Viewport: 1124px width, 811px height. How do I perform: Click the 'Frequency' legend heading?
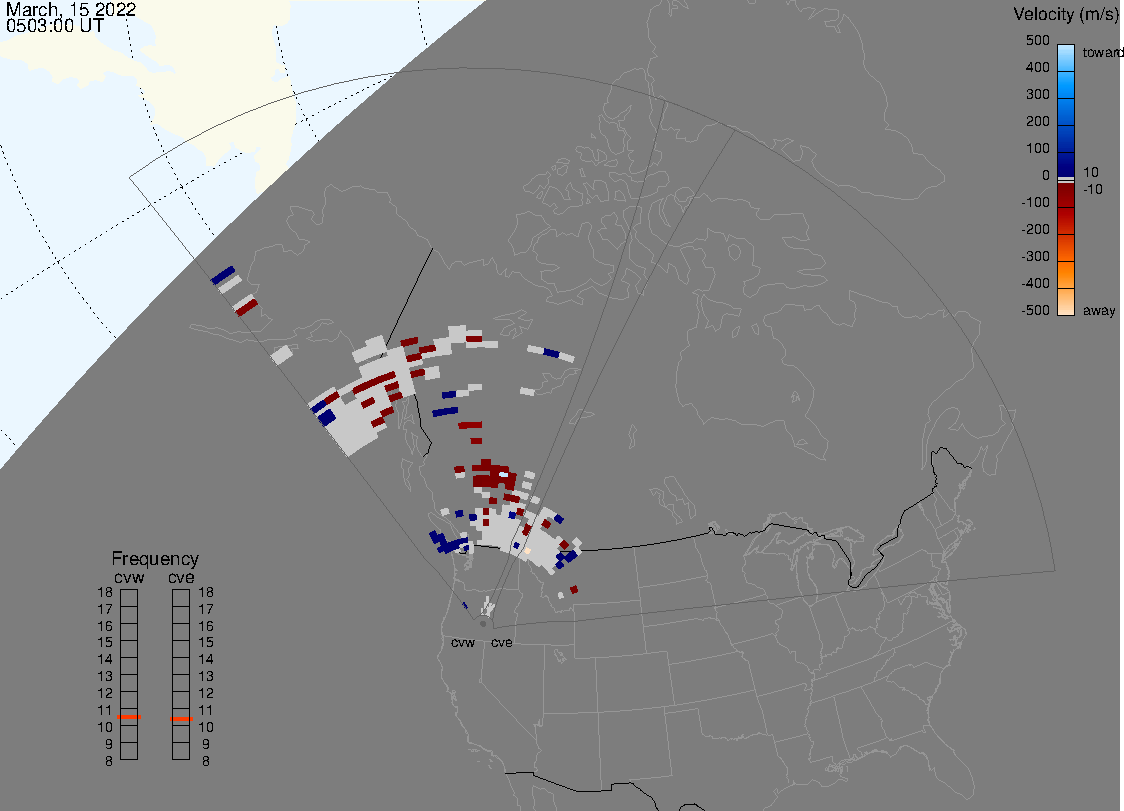[155, 559]
